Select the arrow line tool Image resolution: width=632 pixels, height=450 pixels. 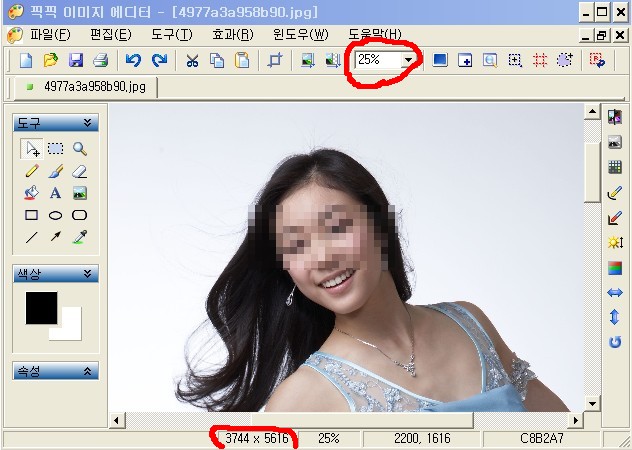[x=56, y=236]
